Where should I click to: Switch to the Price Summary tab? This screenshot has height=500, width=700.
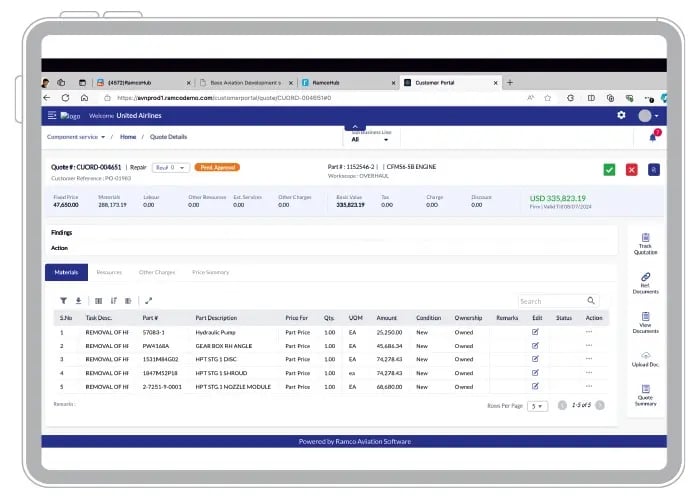(x=210, y=271)
